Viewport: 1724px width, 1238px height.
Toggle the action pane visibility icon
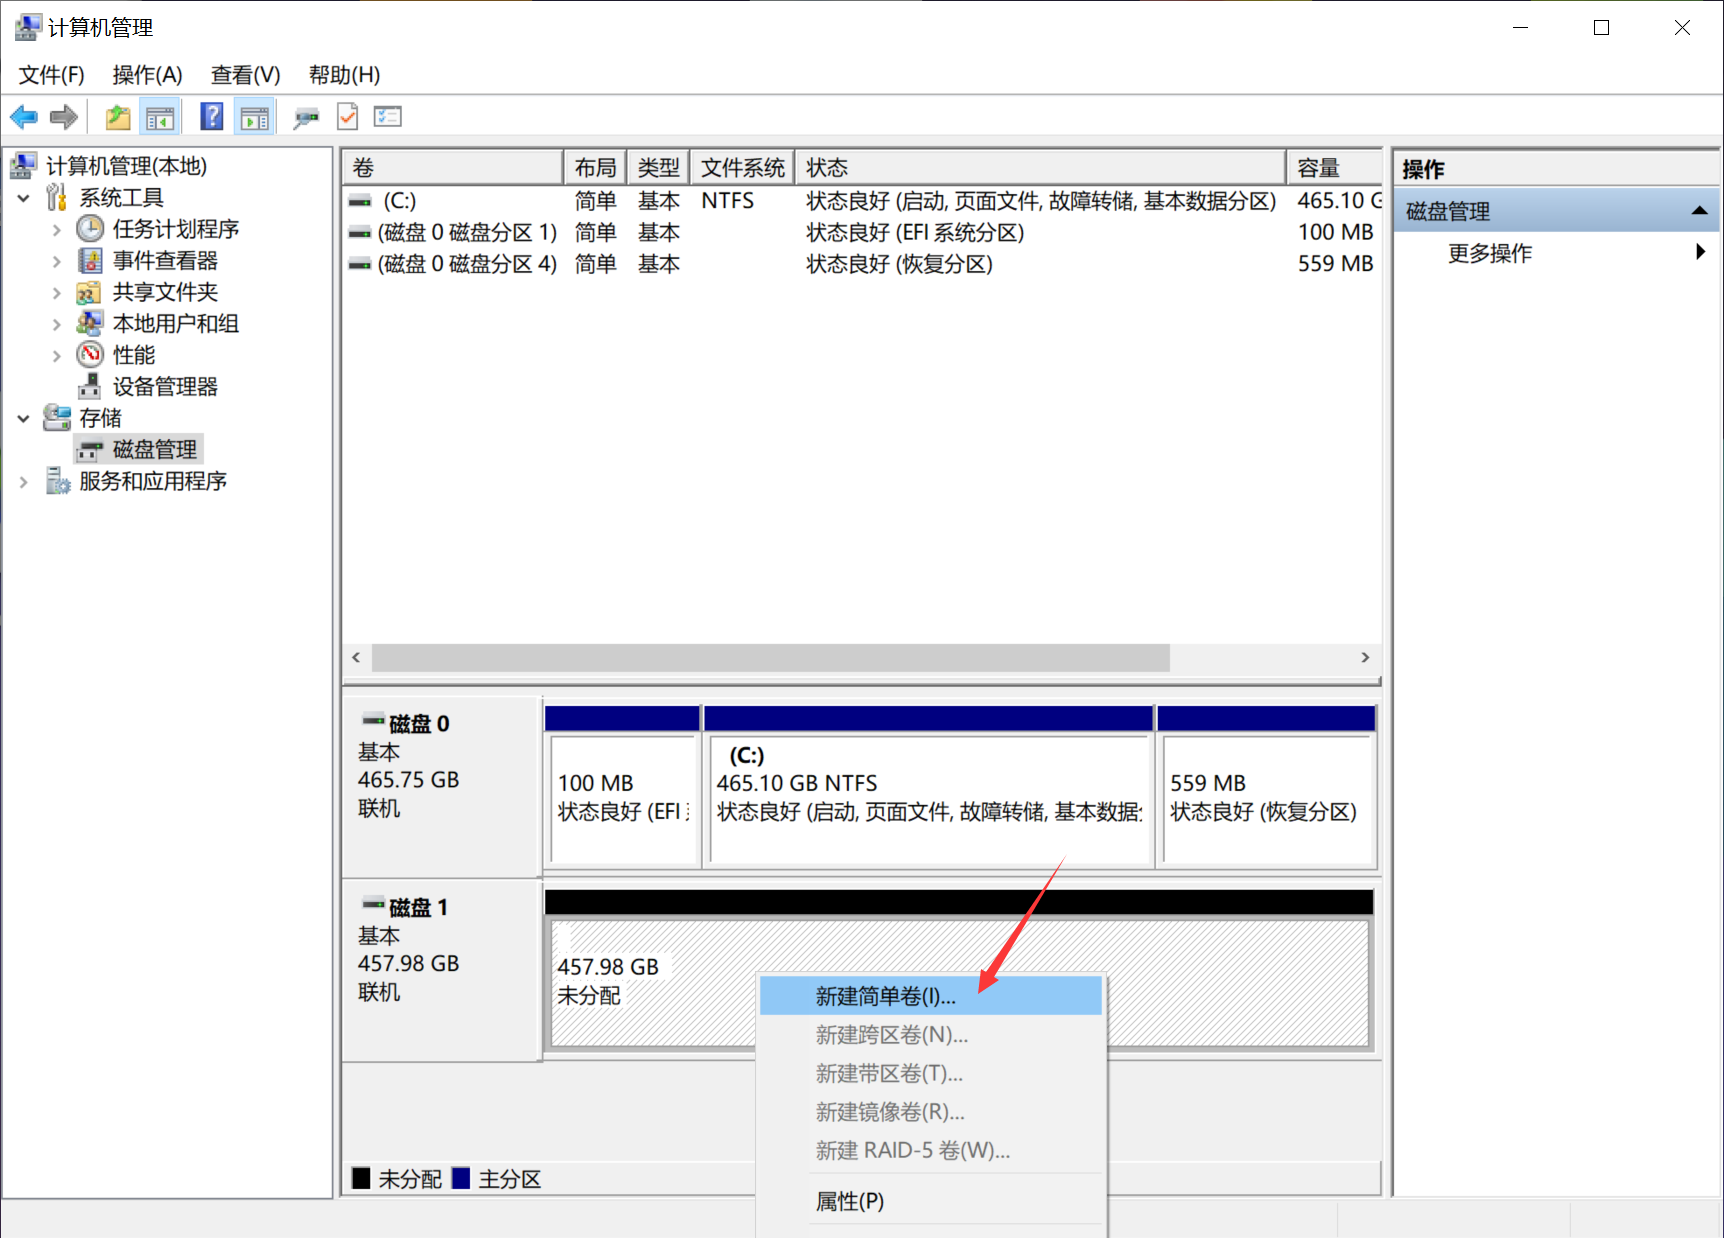click(254, 116)
